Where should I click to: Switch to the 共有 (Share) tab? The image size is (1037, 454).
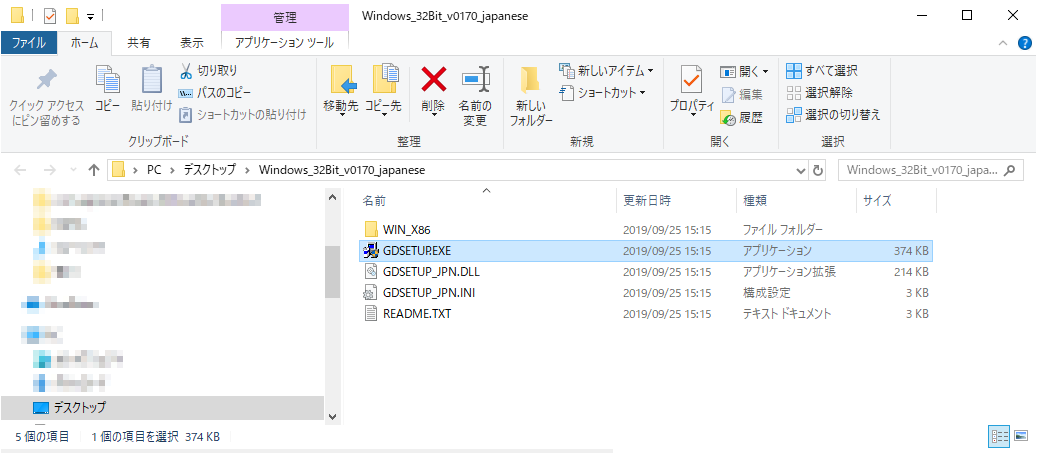point(138,43)
